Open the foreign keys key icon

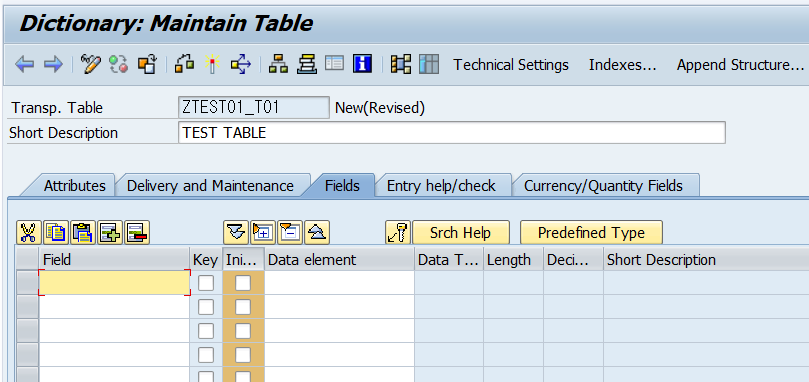tap(398, 233)
